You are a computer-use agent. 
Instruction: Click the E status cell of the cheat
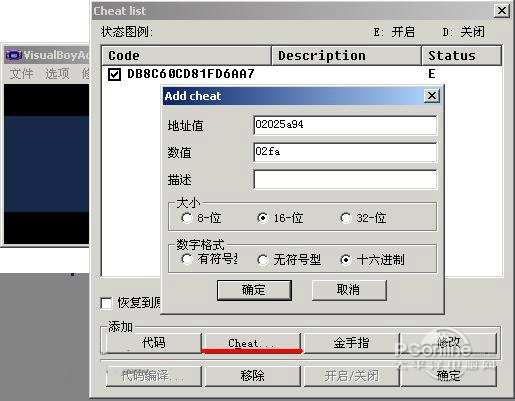click(x=432, y=74)
